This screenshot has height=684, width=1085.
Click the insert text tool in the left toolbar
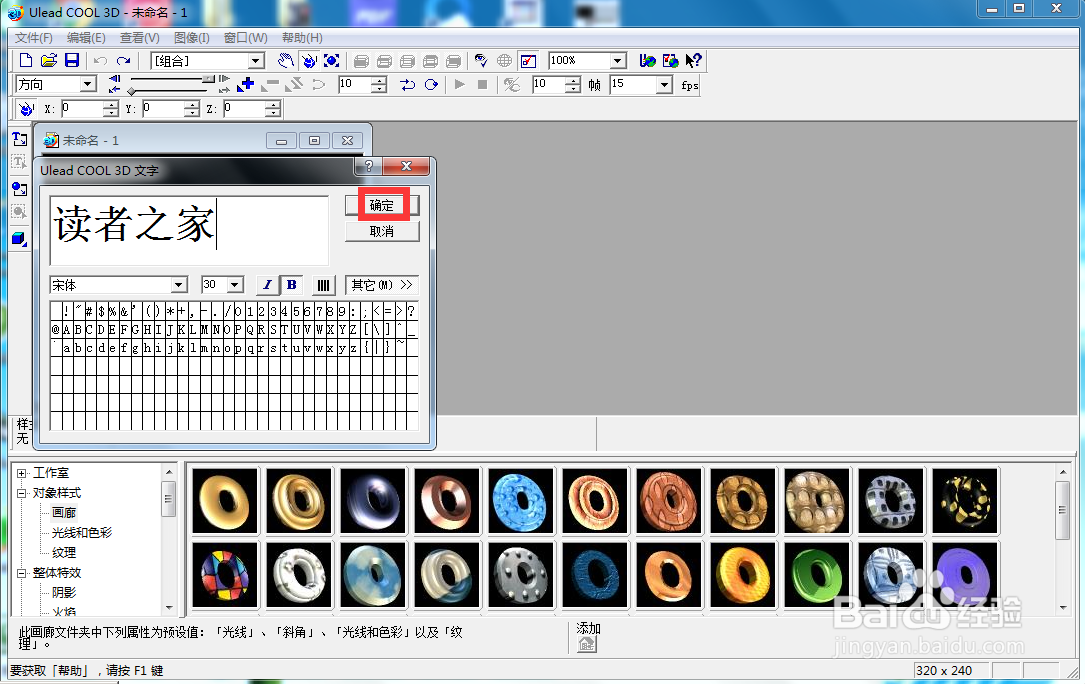click(x=19, y=139)
